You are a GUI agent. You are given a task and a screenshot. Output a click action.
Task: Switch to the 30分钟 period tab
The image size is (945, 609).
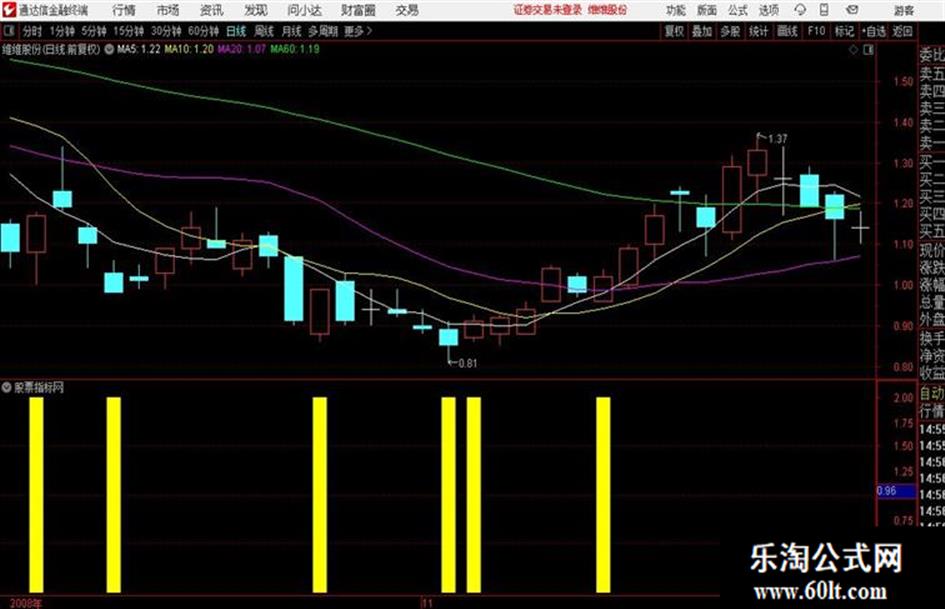click(166, 31)
